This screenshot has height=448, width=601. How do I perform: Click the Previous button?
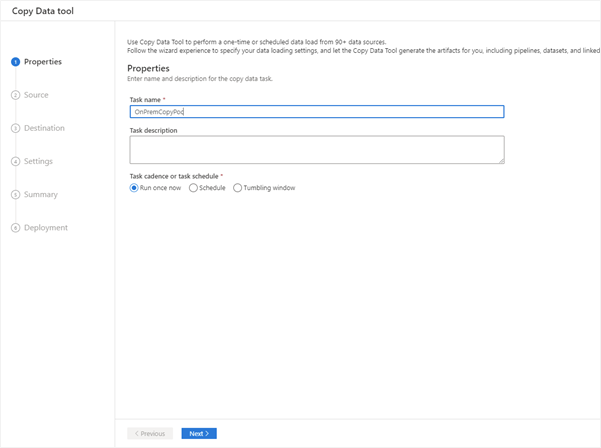pos(150,433)
